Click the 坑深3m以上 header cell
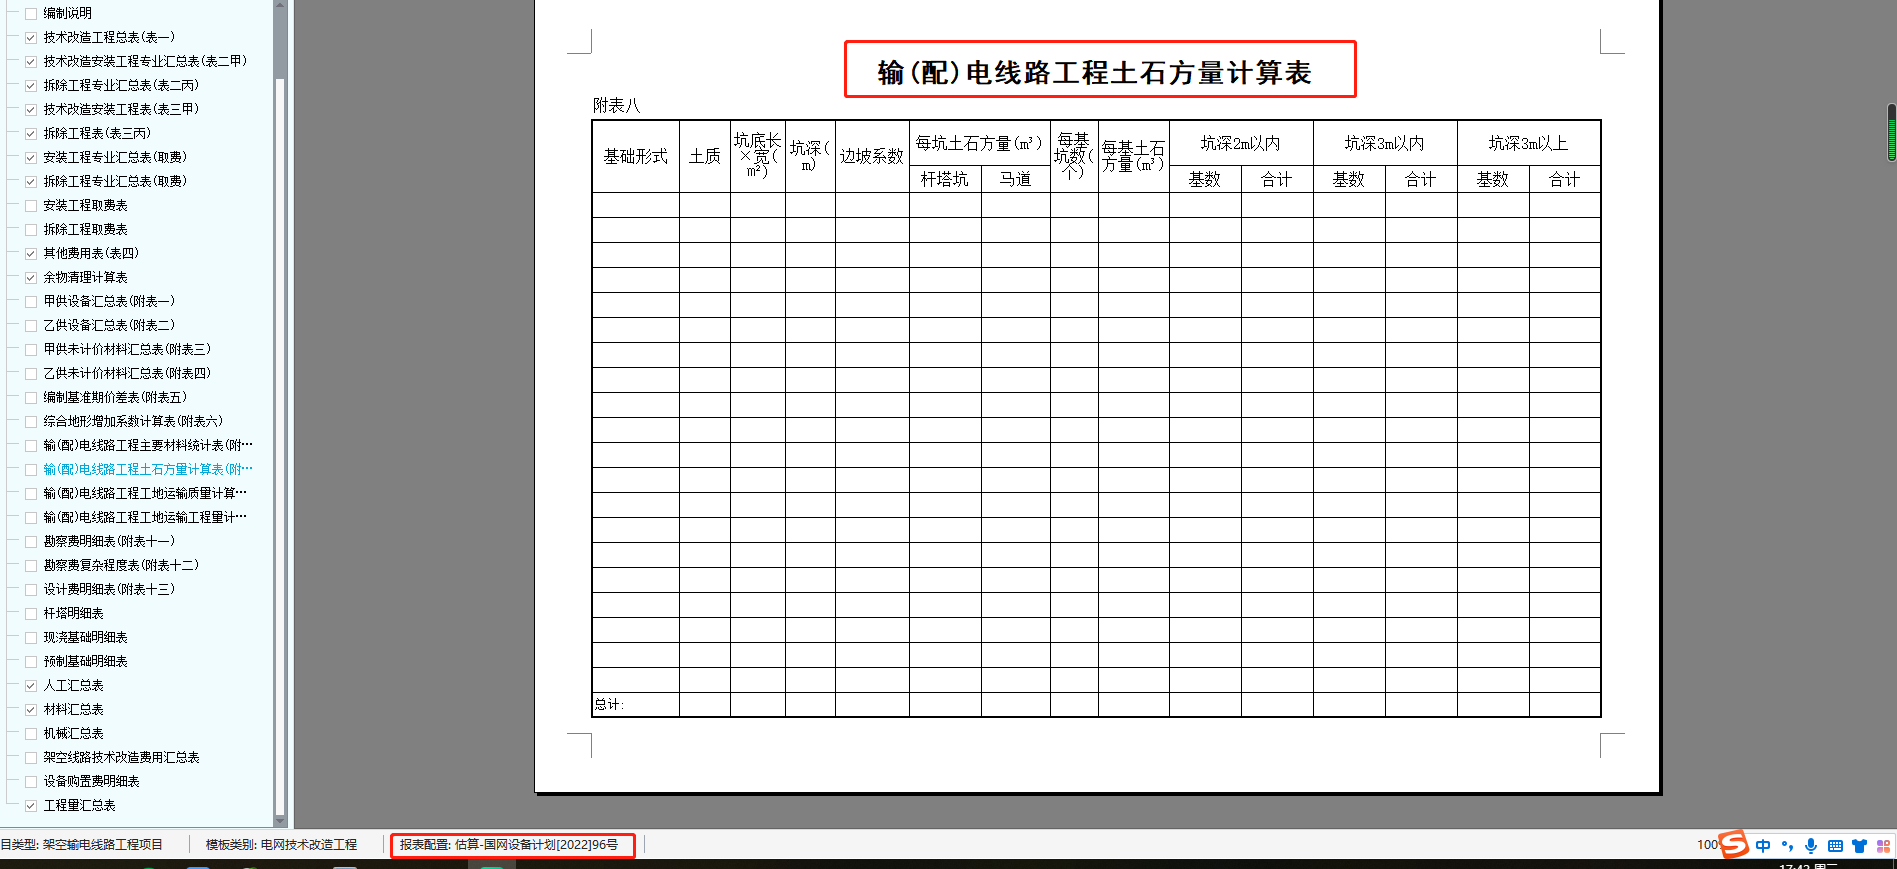1897x869 pixels. (x=1528, y=143)
